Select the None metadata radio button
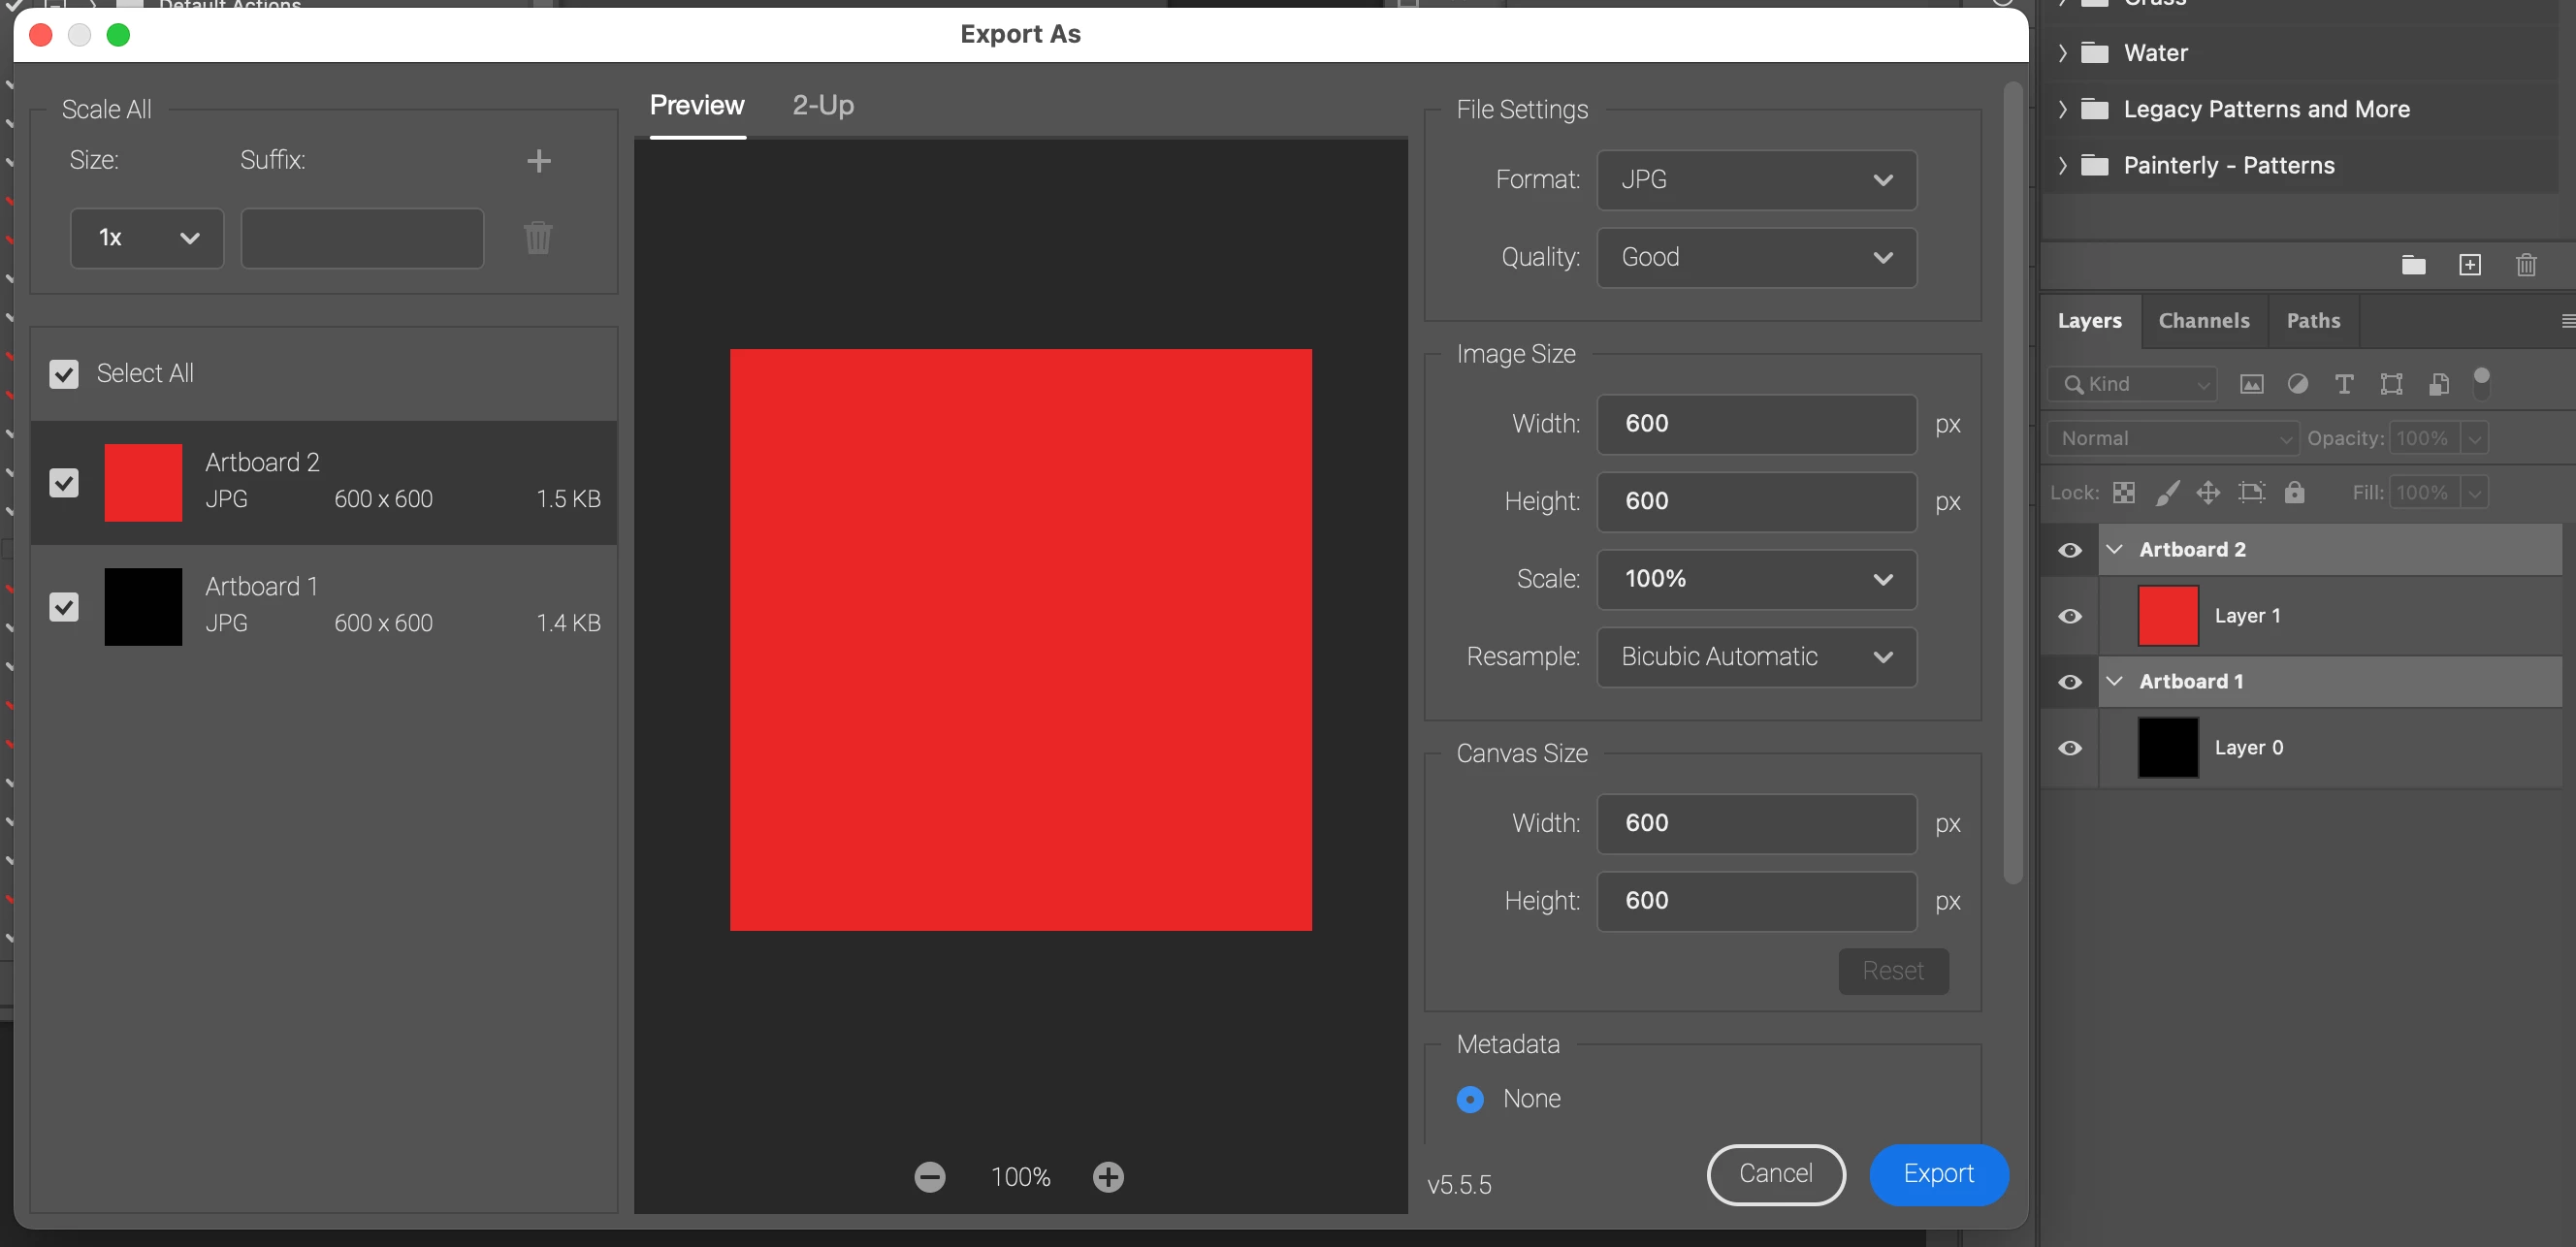Viewport: 2576px width, 1247px height. [x=1470, y=1099]
